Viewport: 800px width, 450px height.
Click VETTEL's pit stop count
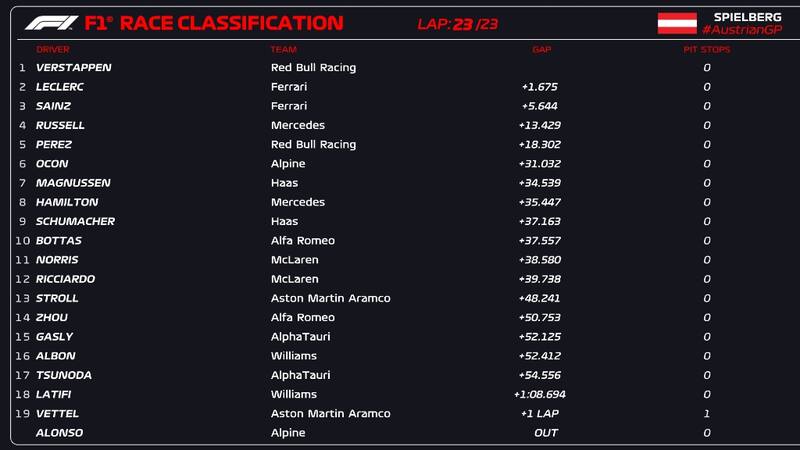click(x=706, y=414)
